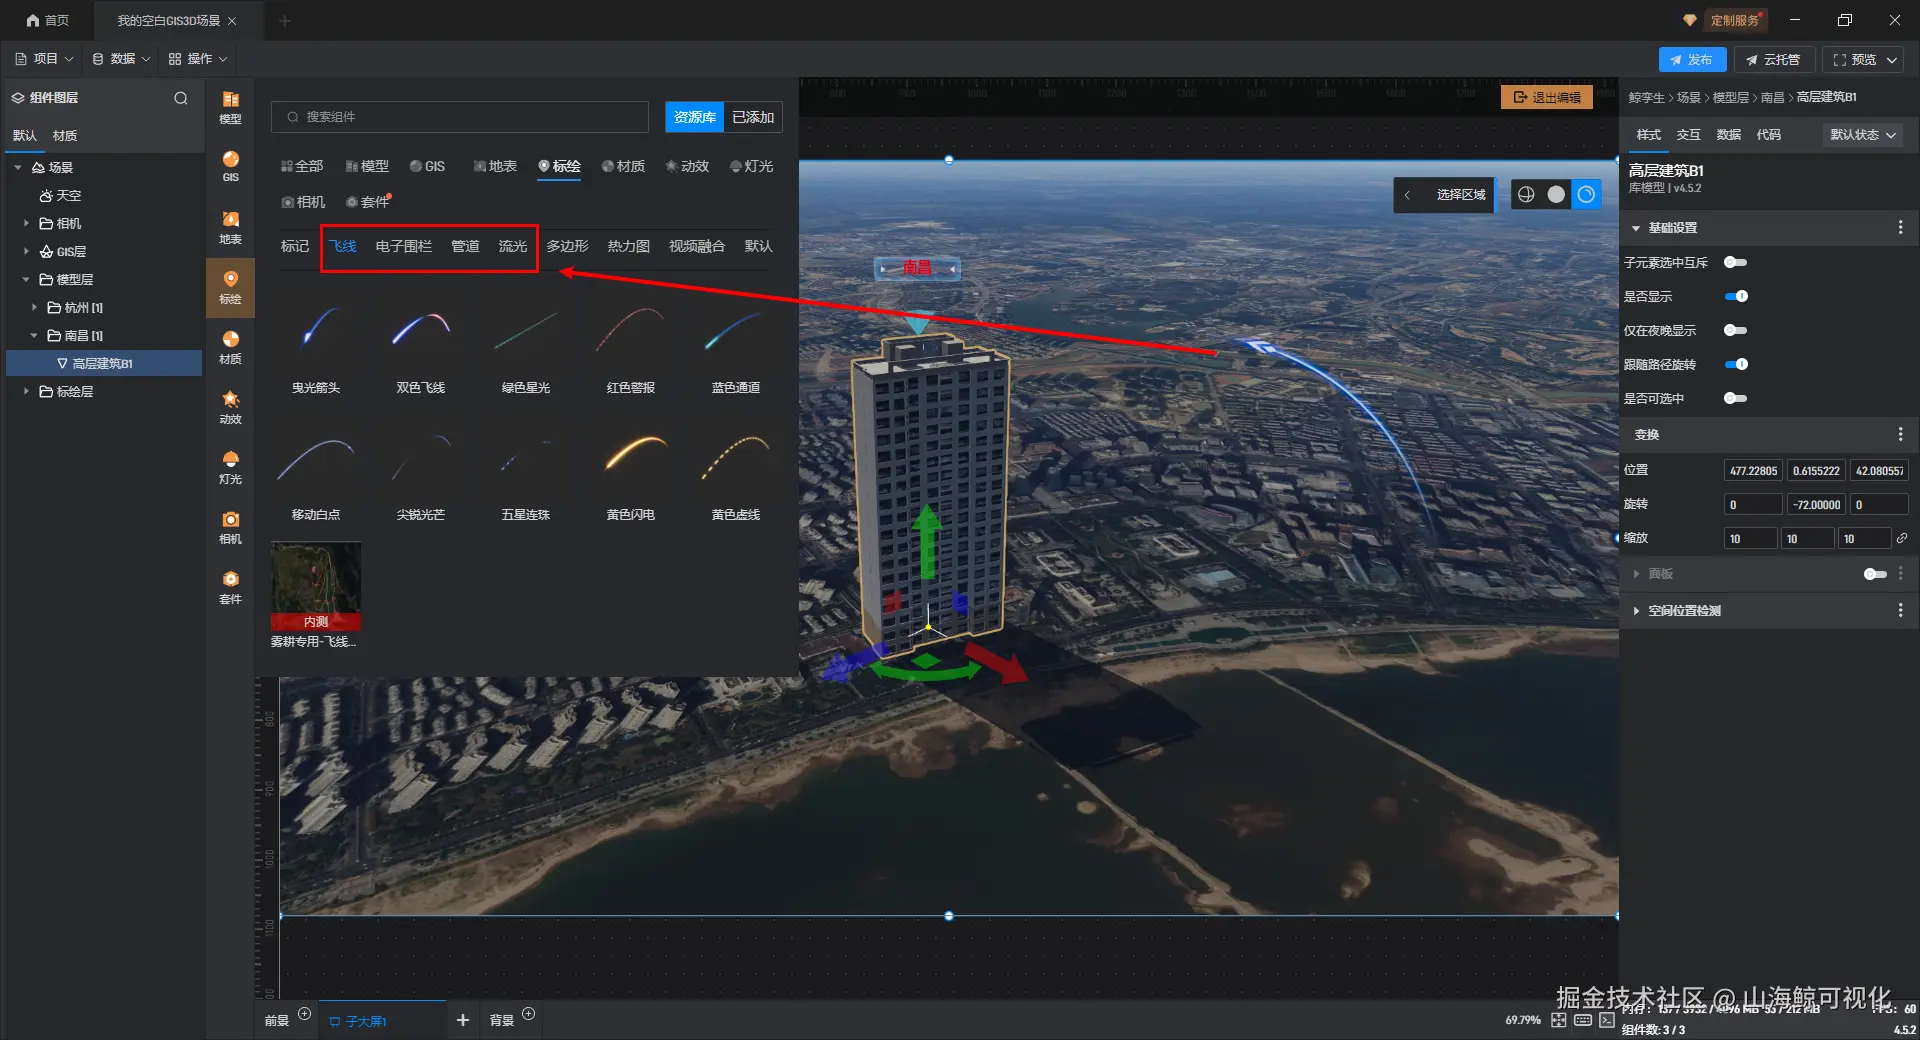
Task: Open 空间位置检测 more-options menu
Action: [x=1900, y=610]
